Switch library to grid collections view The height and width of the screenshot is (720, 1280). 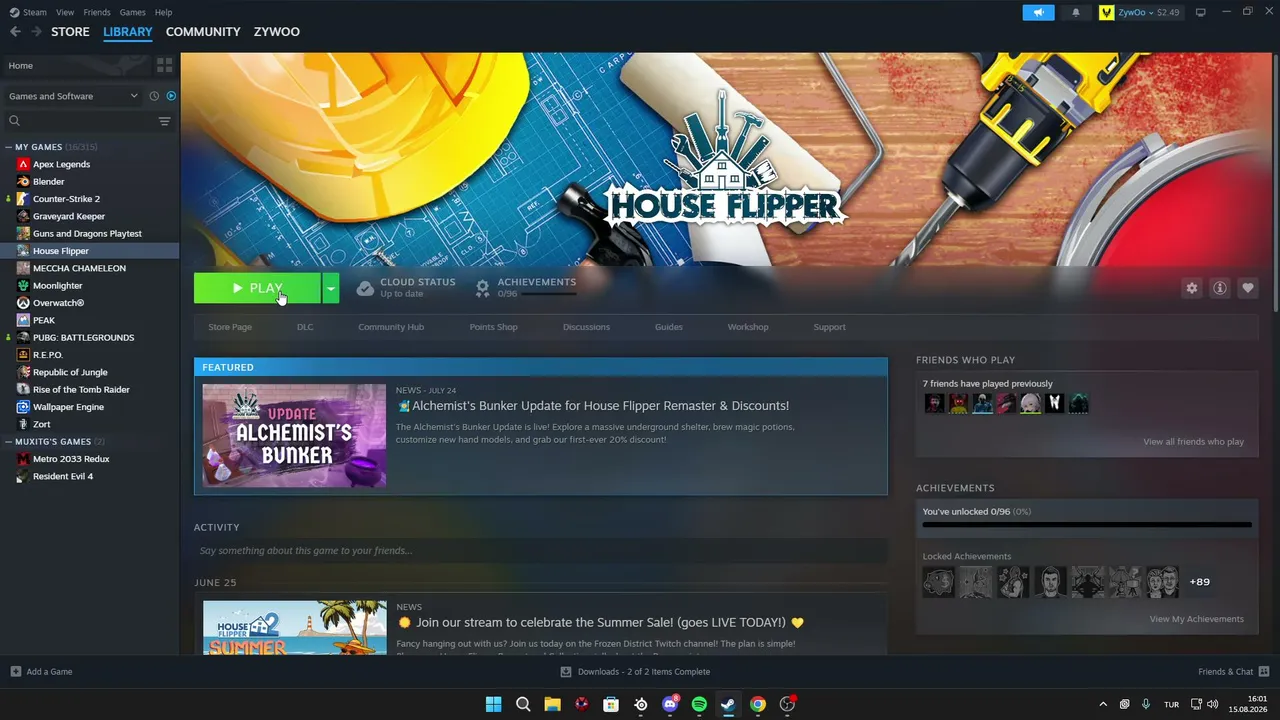pyautogui.click(x=164, y=65)
